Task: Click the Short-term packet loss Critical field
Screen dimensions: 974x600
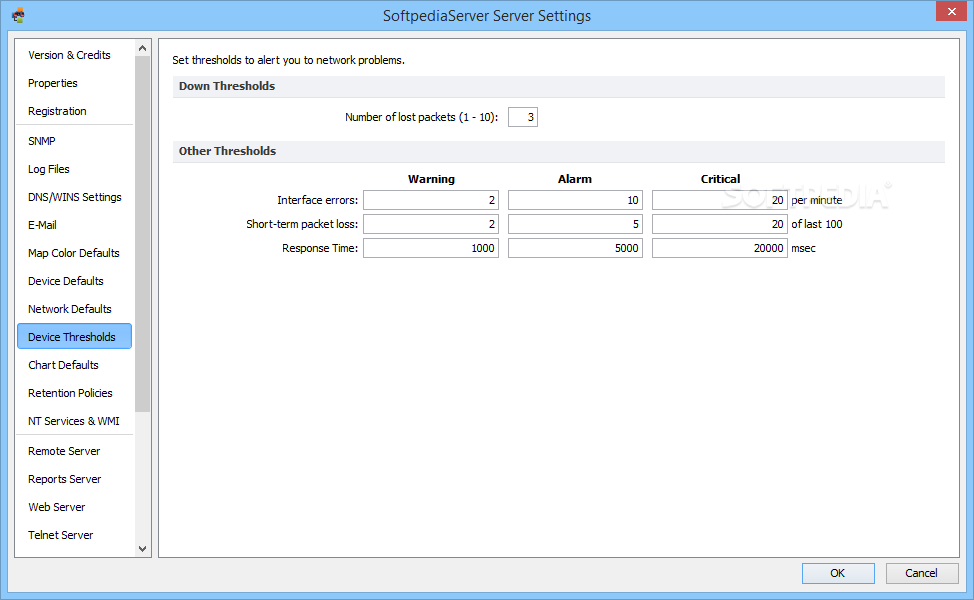Action: (x=719, y=224)
